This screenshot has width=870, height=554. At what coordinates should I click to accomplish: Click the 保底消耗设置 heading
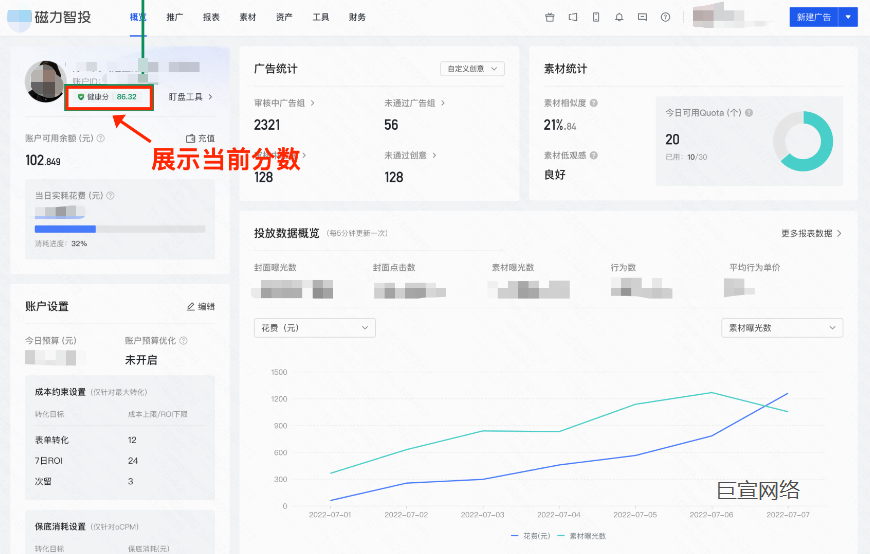pos(60,526)
